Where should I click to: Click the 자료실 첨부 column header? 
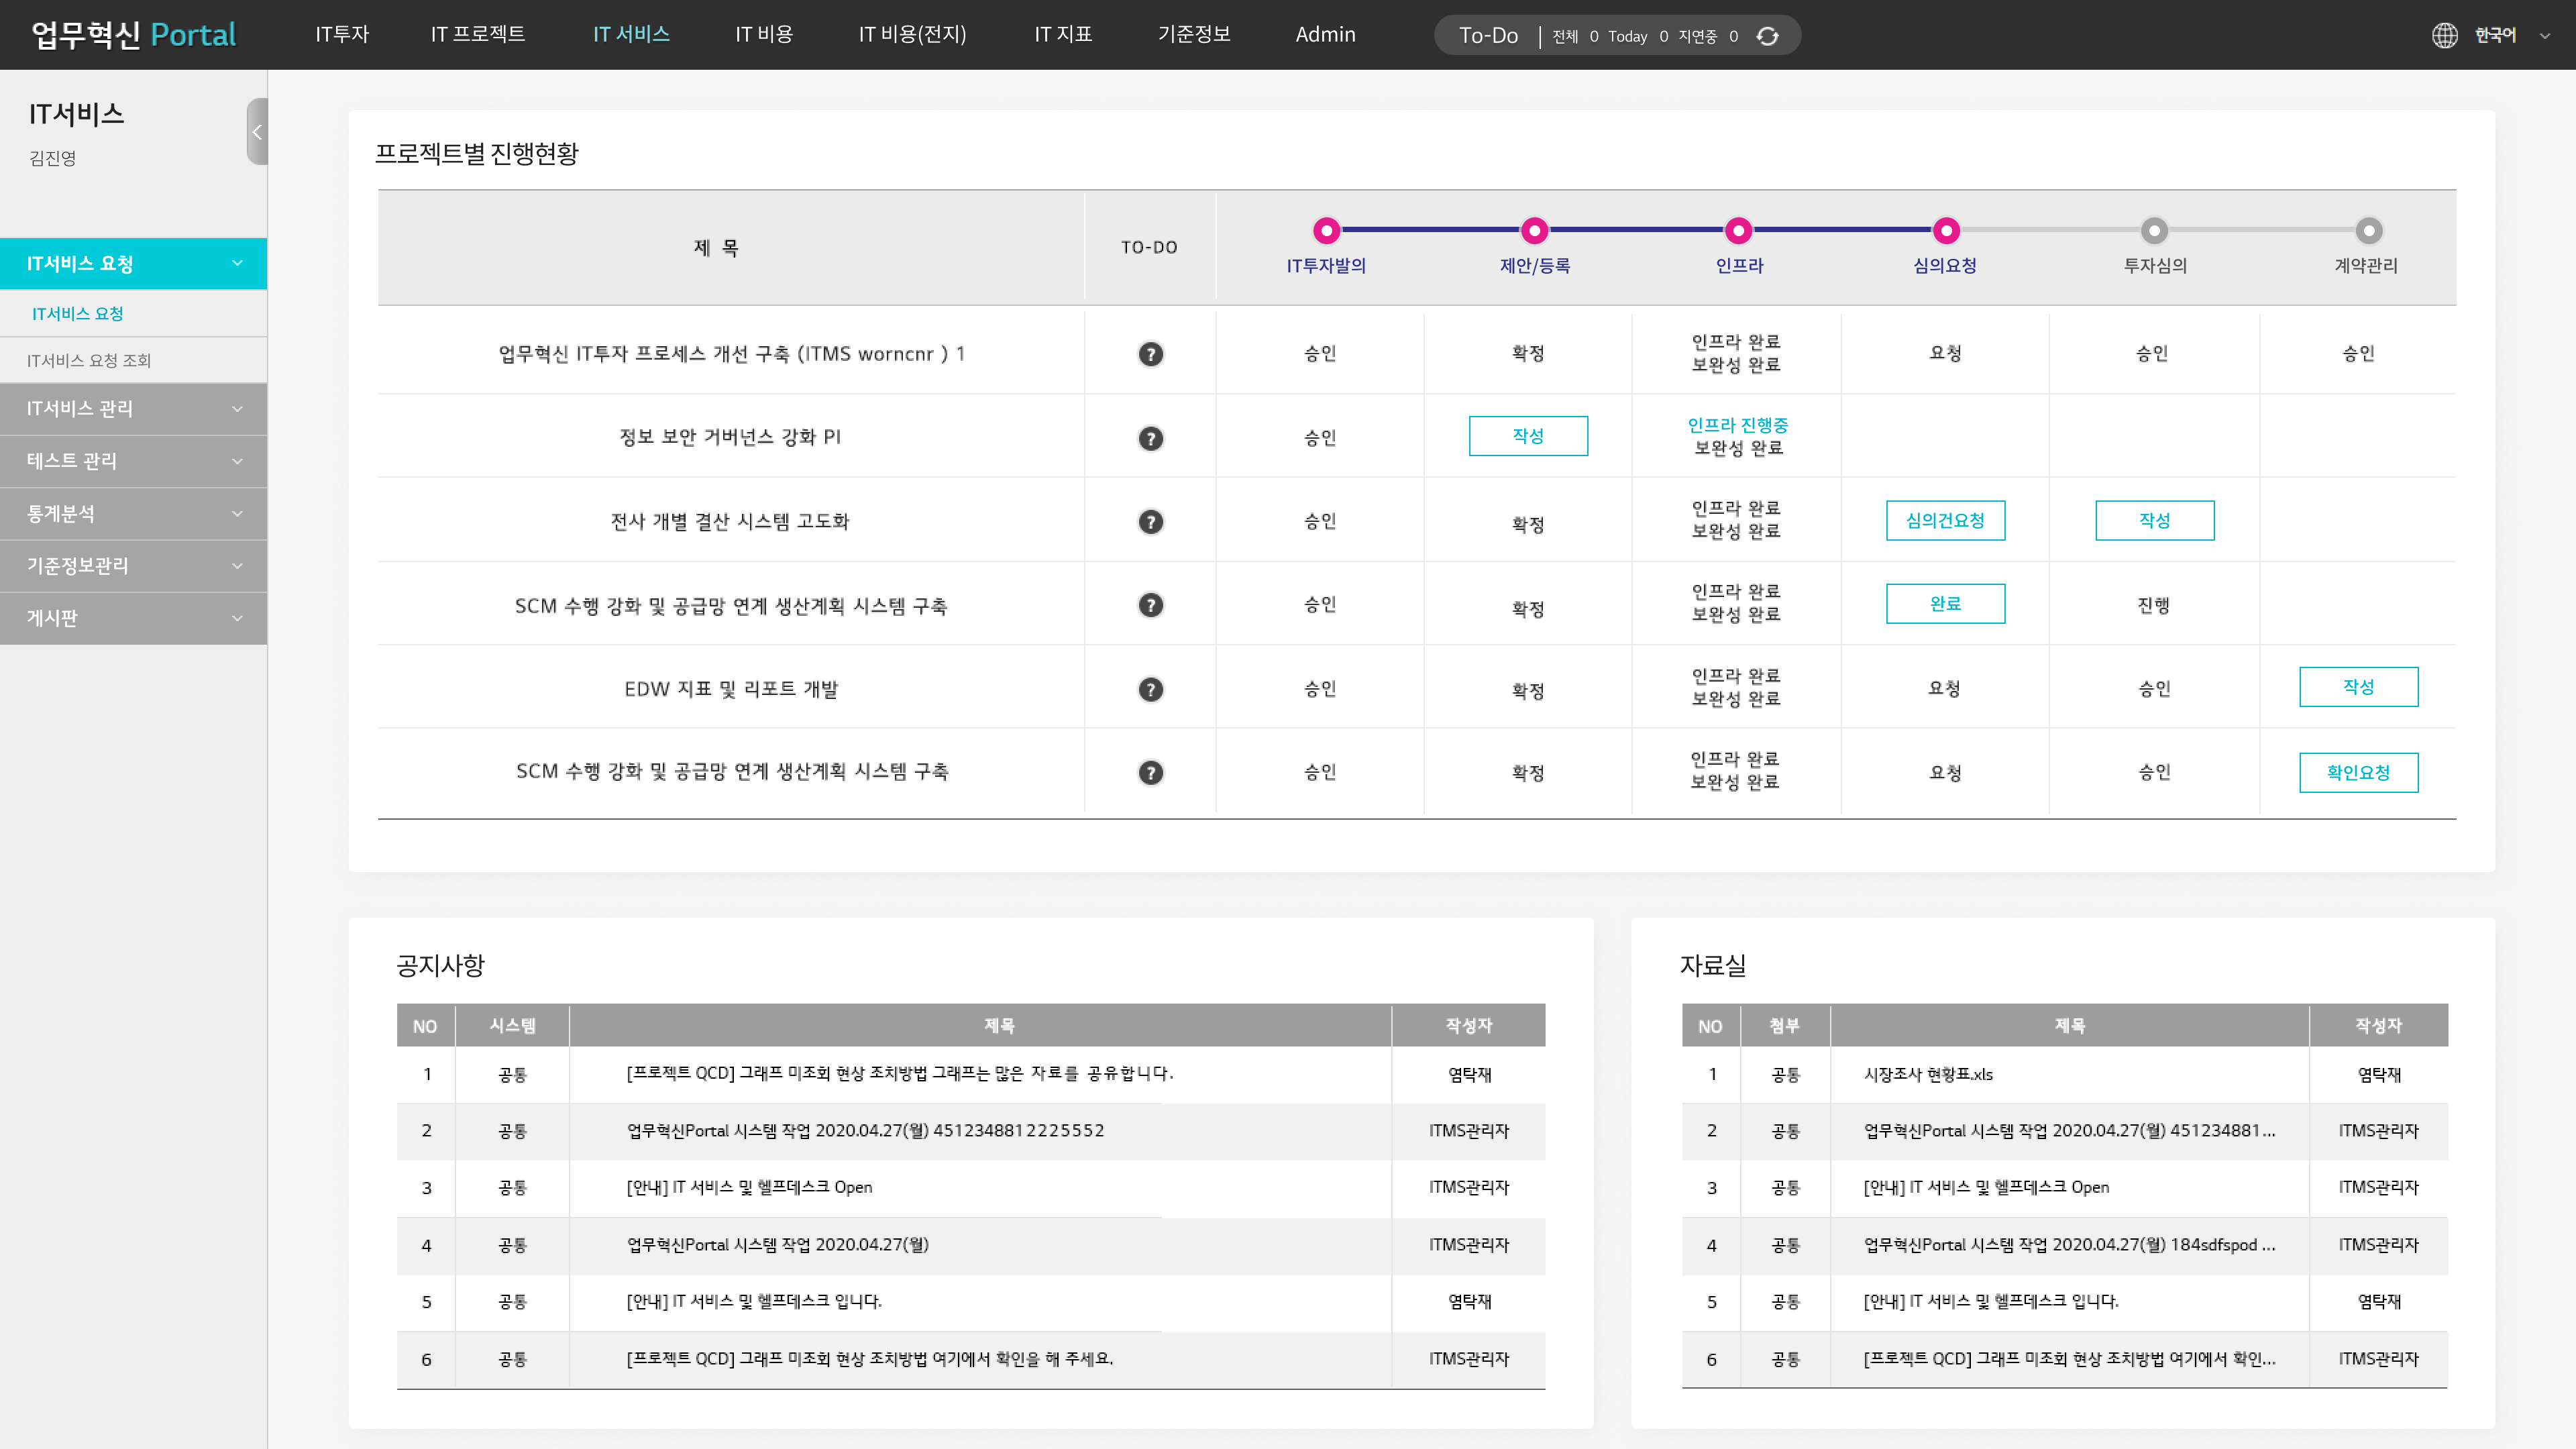pyautogui.click(x=1785, y=1026)
